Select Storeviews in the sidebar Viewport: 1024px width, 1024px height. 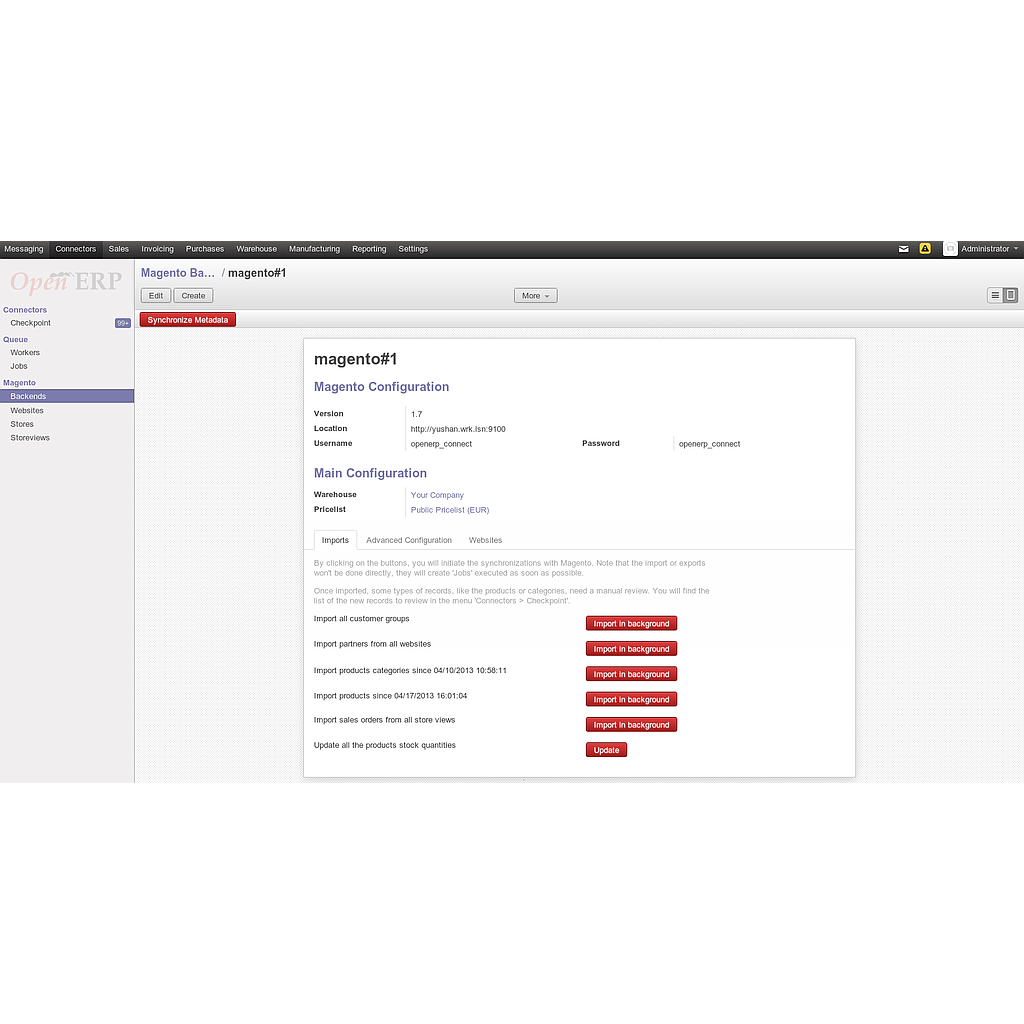(30, 437)
